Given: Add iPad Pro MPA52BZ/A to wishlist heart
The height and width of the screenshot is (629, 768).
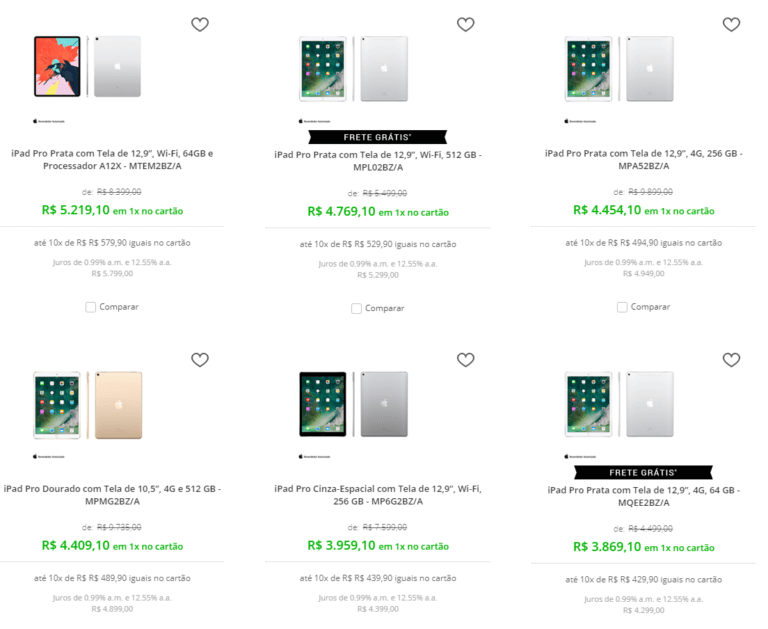Looking at the screenshot, I should coord(731,25).
